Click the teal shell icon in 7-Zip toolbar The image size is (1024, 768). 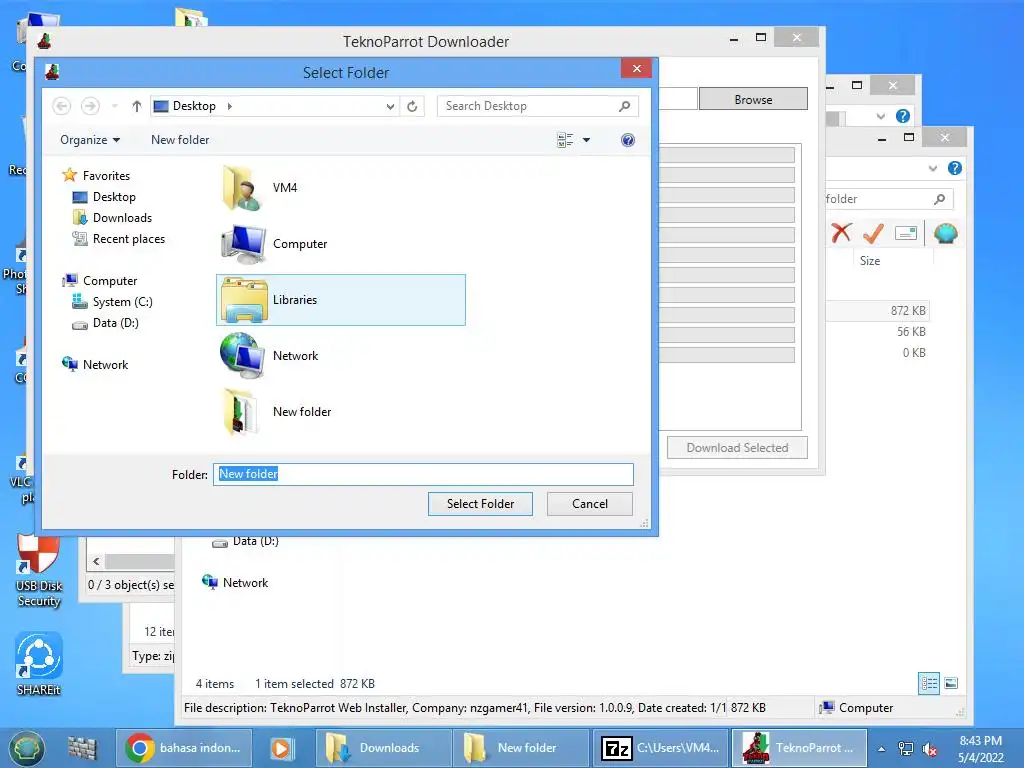(945, 232)
